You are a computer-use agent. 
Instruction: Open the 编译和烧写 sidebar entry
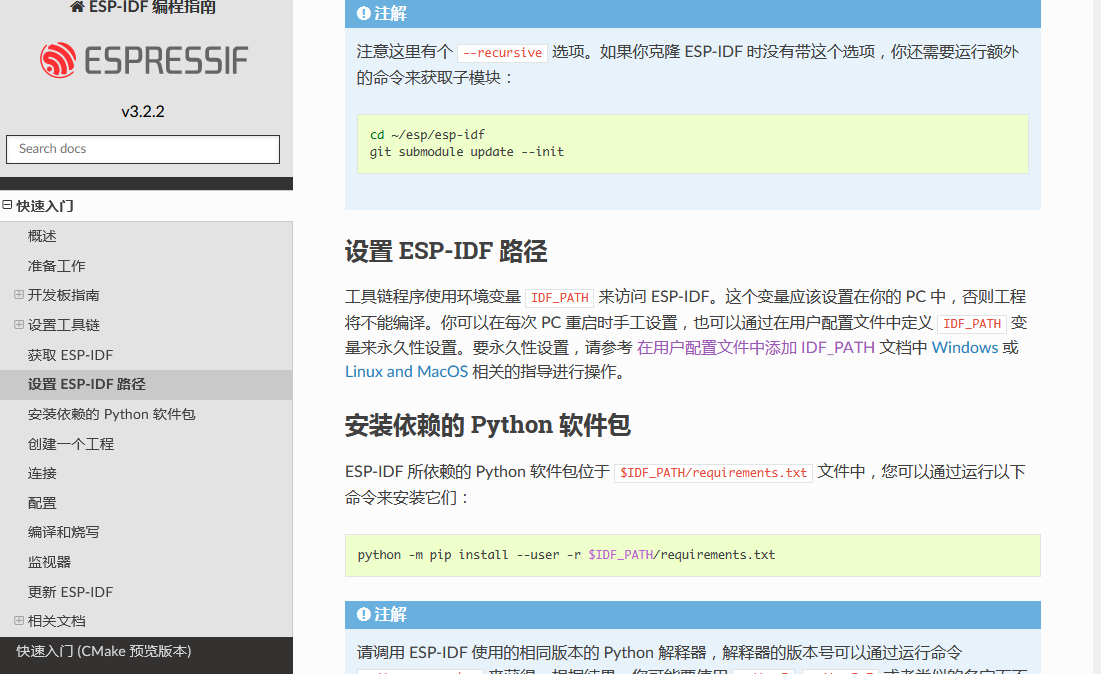pos(63,532)
